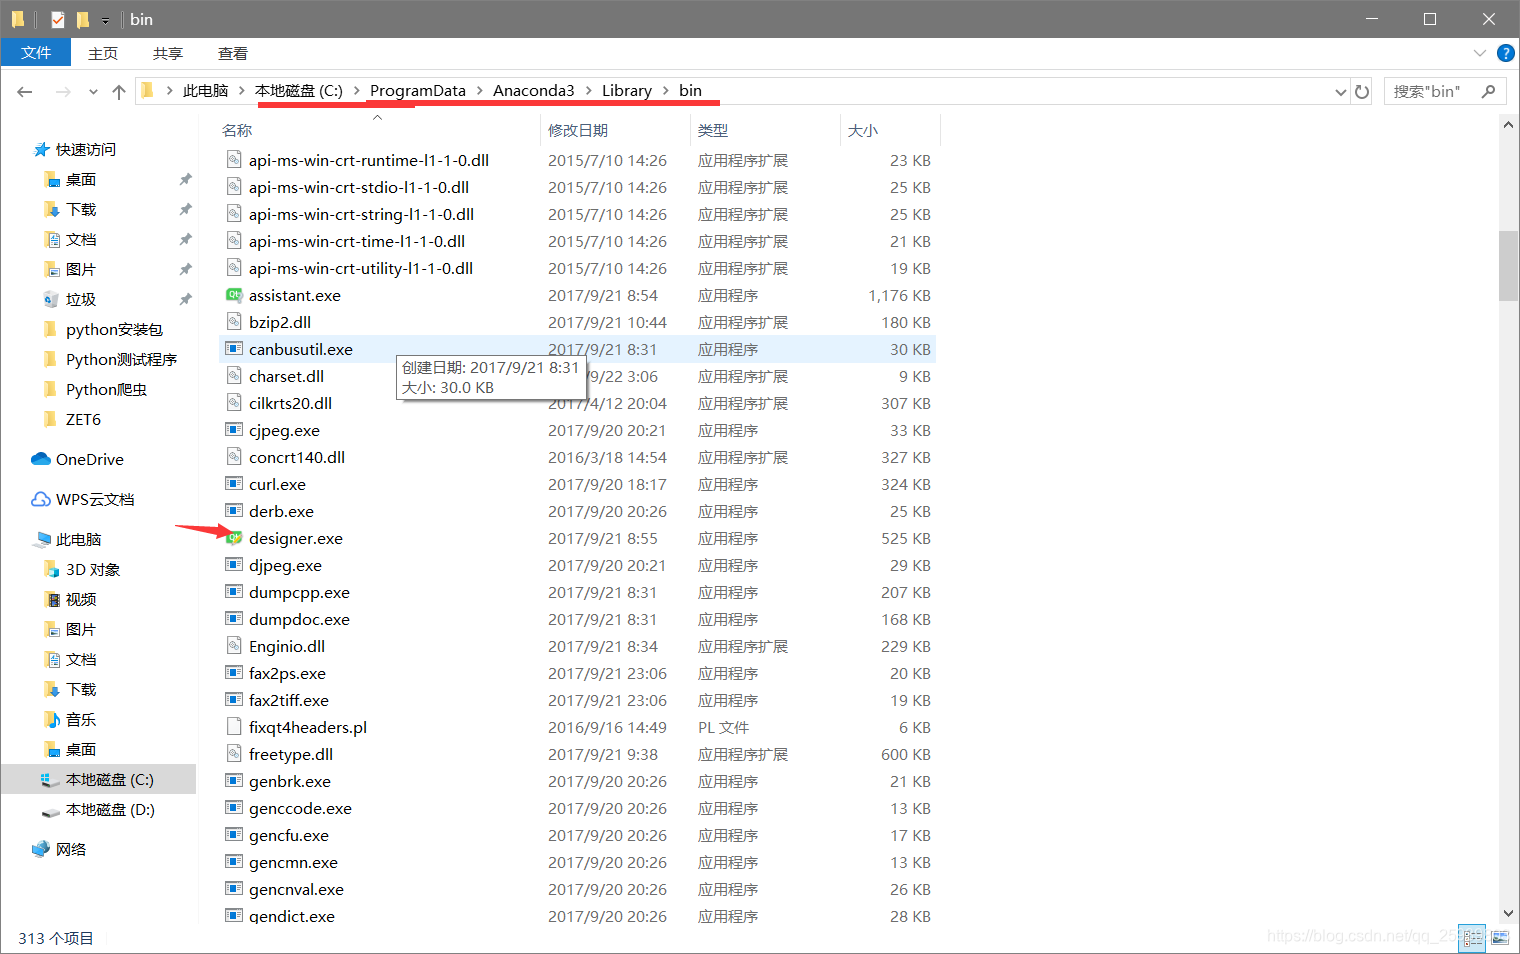This screenshot has height=954, width=1520.
Task: Click ProgramData in the address breadcrumb
Action: point(418,91)
